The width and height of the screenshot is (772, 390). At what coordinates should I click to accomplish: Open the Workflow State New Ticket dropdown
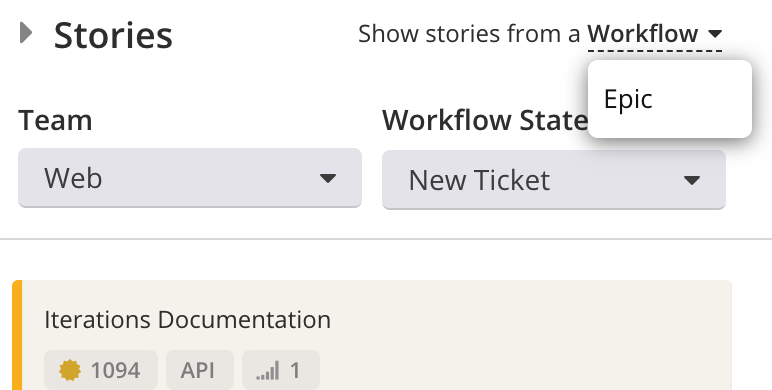pyautogui.click(x=554, y=180)
